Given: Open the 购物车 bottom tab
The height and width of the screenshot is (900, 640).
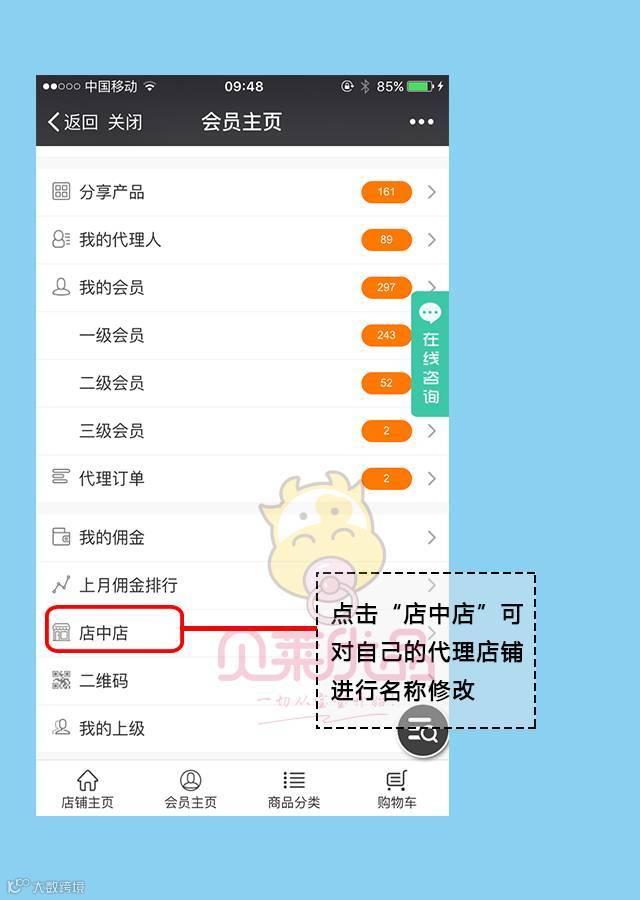Looking at the screenshot, I should pyautogui.click(x=397, y=789).
